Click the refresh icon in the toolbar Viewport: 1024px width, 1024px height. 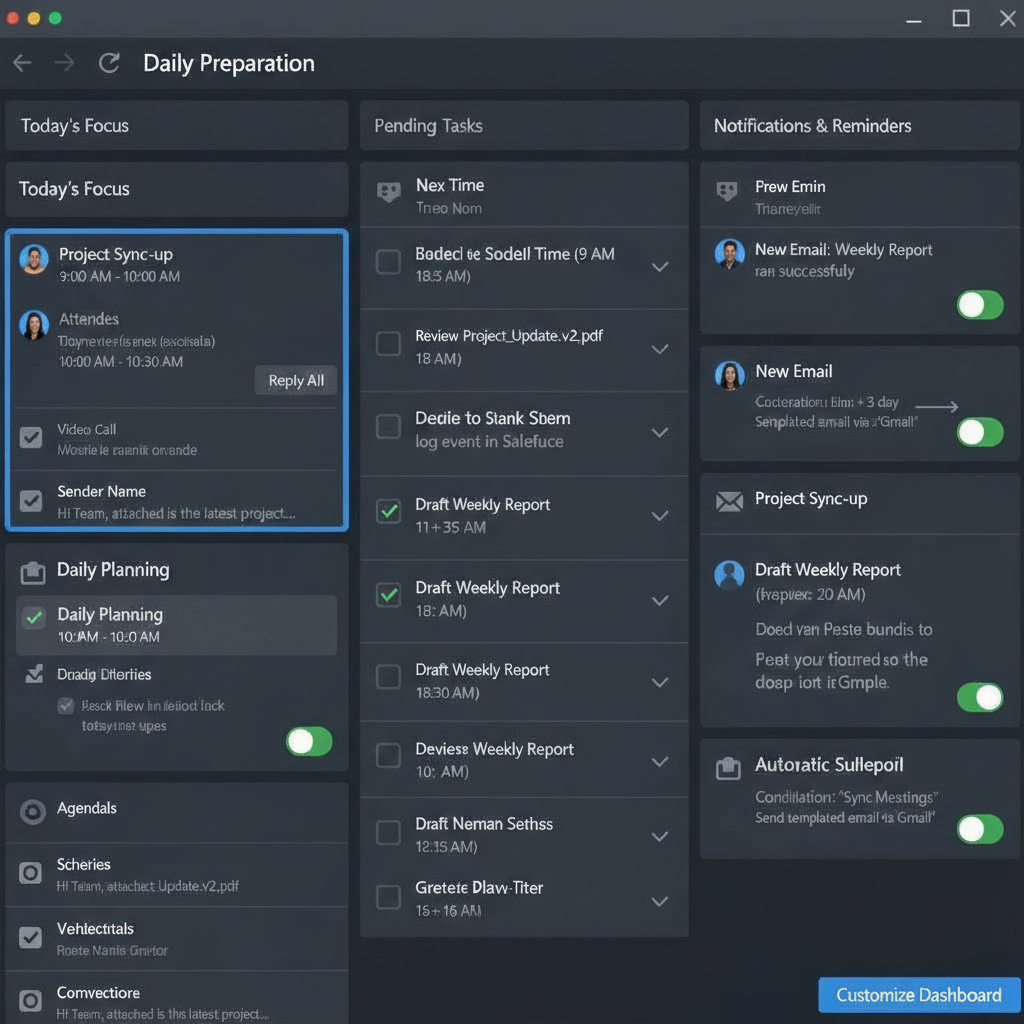tap(109, 63)
